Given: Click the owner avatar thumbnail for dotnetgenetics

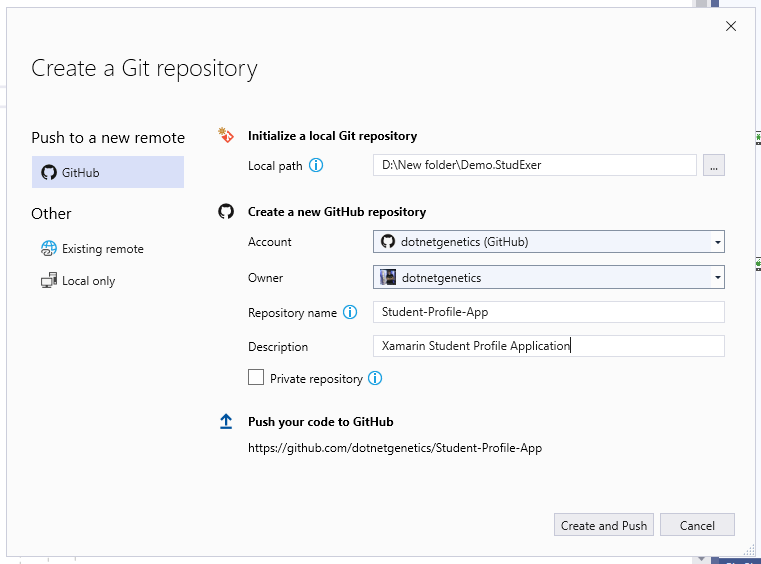Looking at the screenshot, I should coord(388,277).
